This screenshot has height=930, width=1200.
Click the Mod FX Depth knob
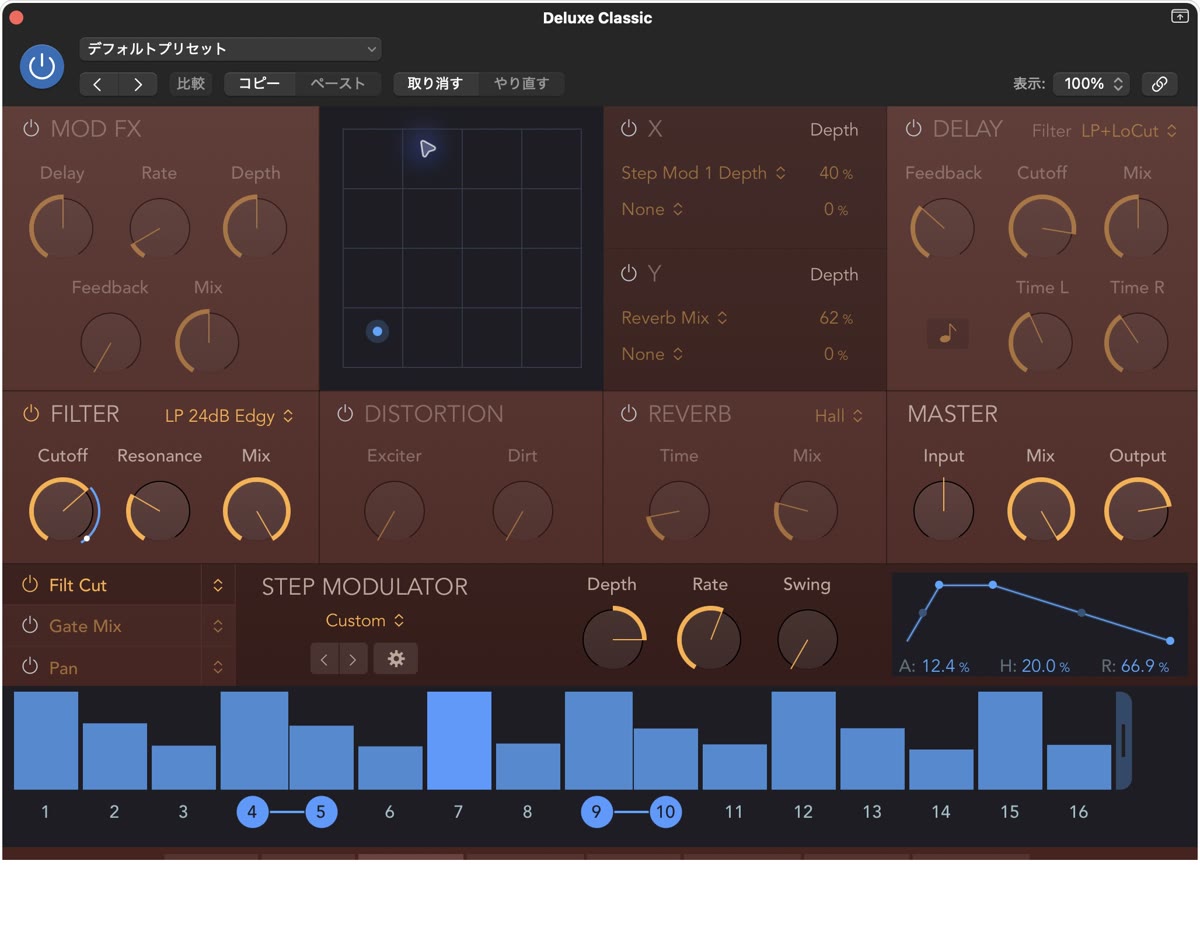click(x=256, y=227)
